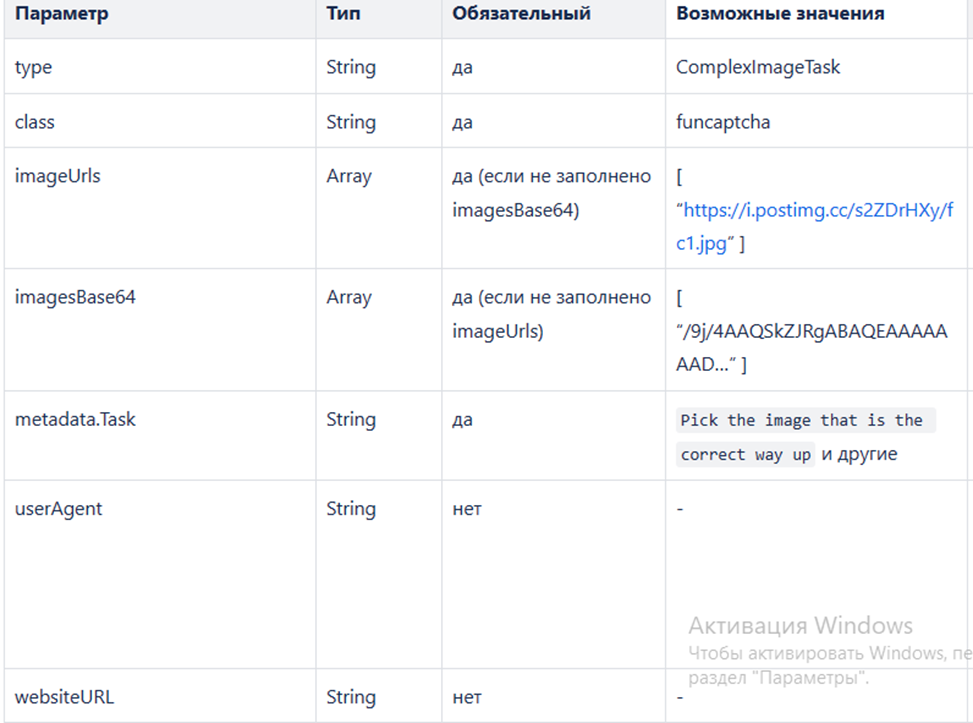Click the "Тип" column header
Viewport: 973px width, 723px height.
click(x=343, y=14)
